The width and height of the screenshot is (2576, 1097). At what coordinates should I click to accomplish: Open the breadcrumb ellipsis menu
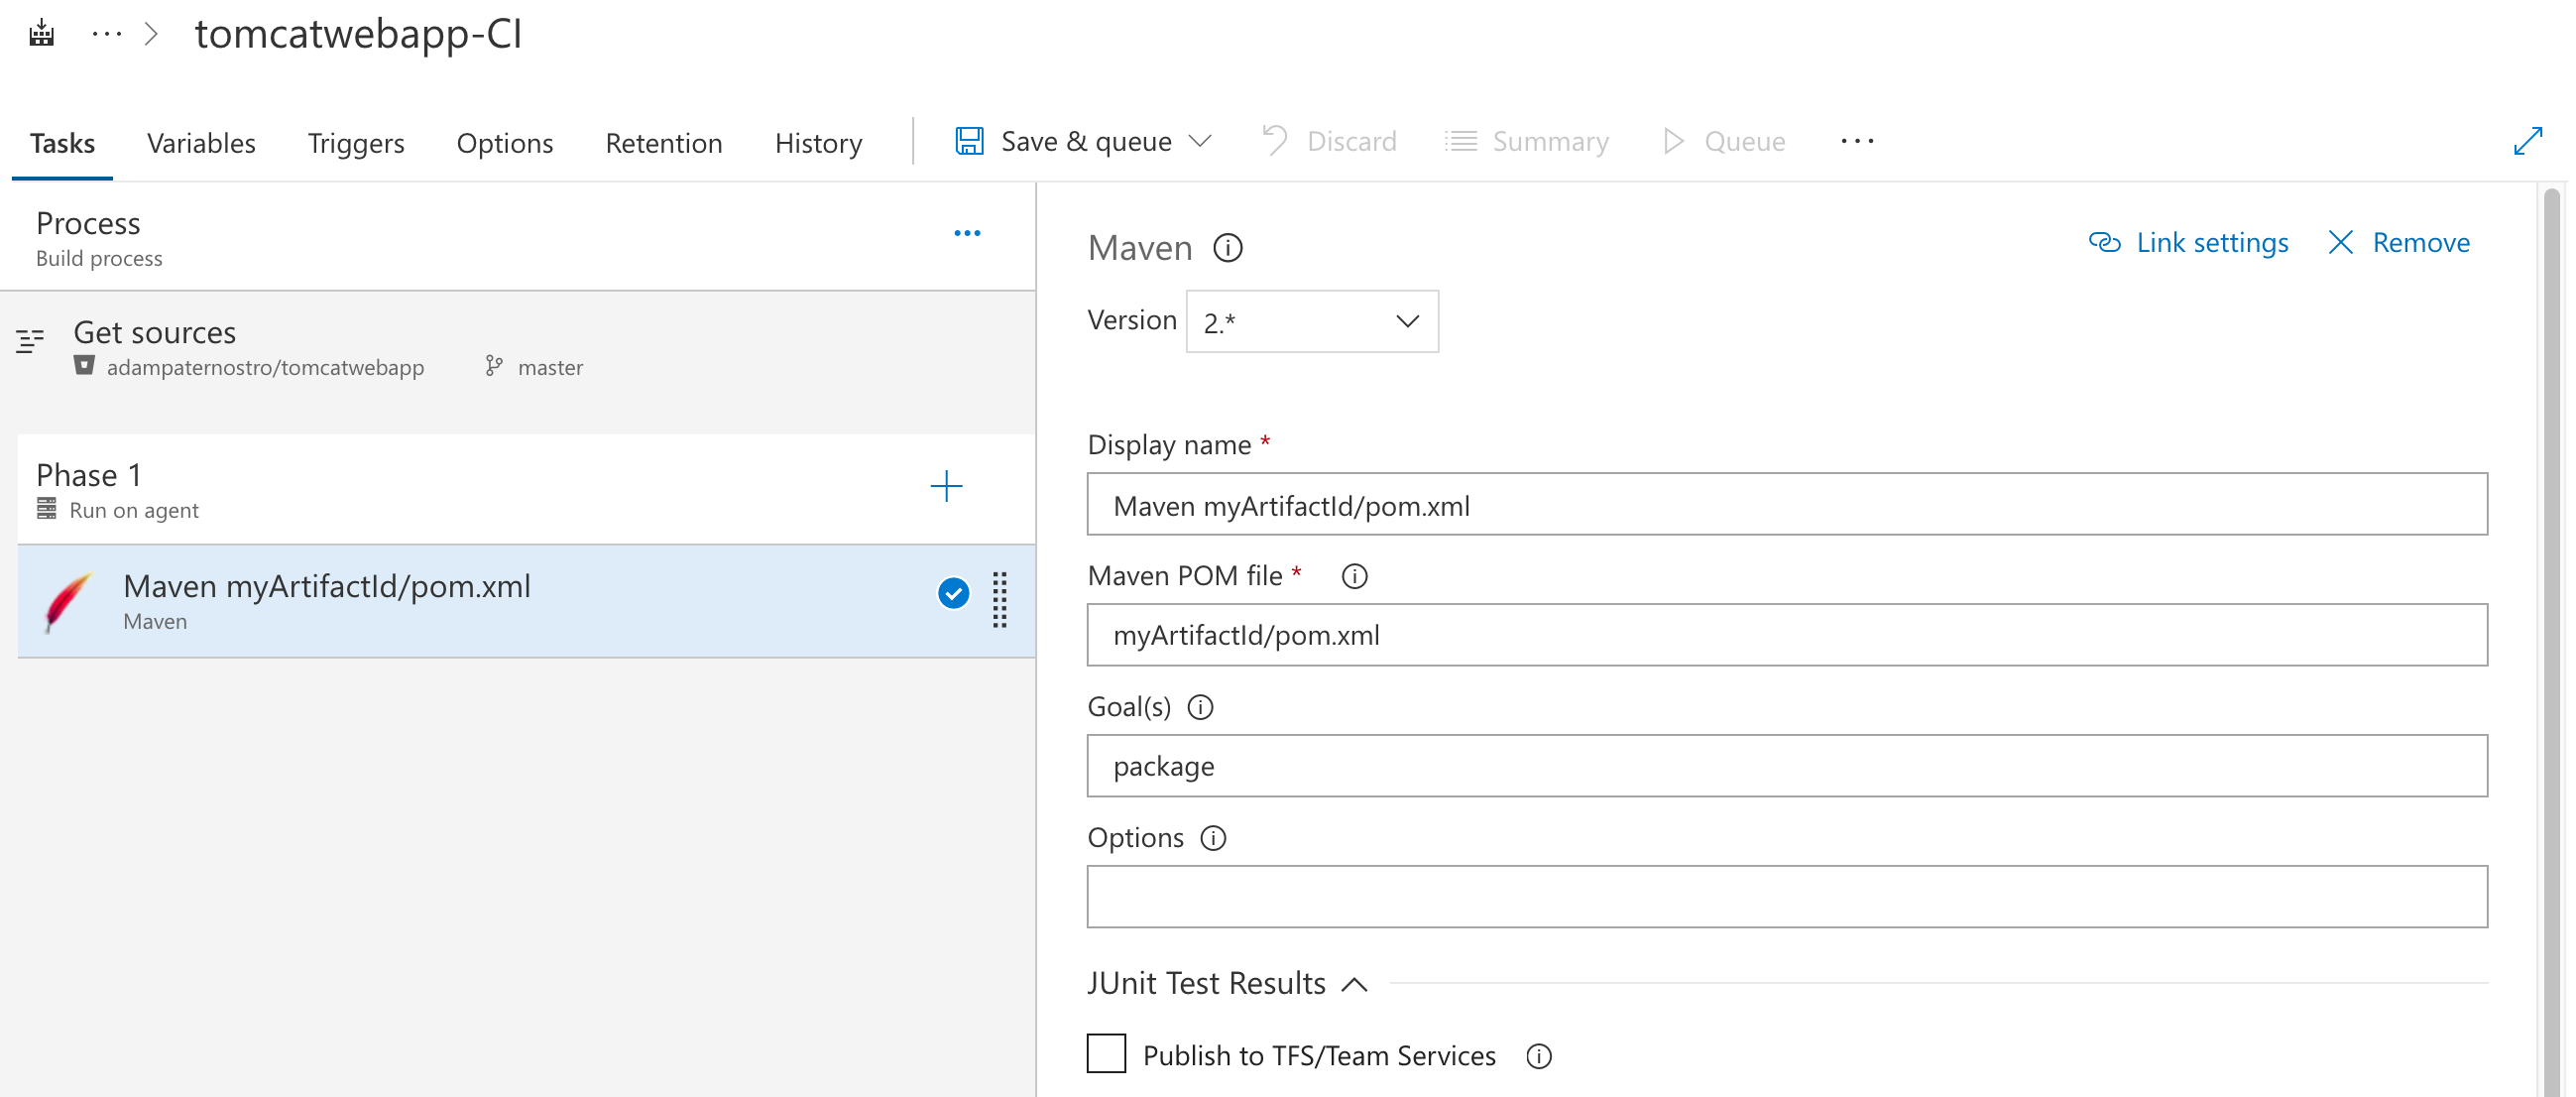click(x=106, y=33)
